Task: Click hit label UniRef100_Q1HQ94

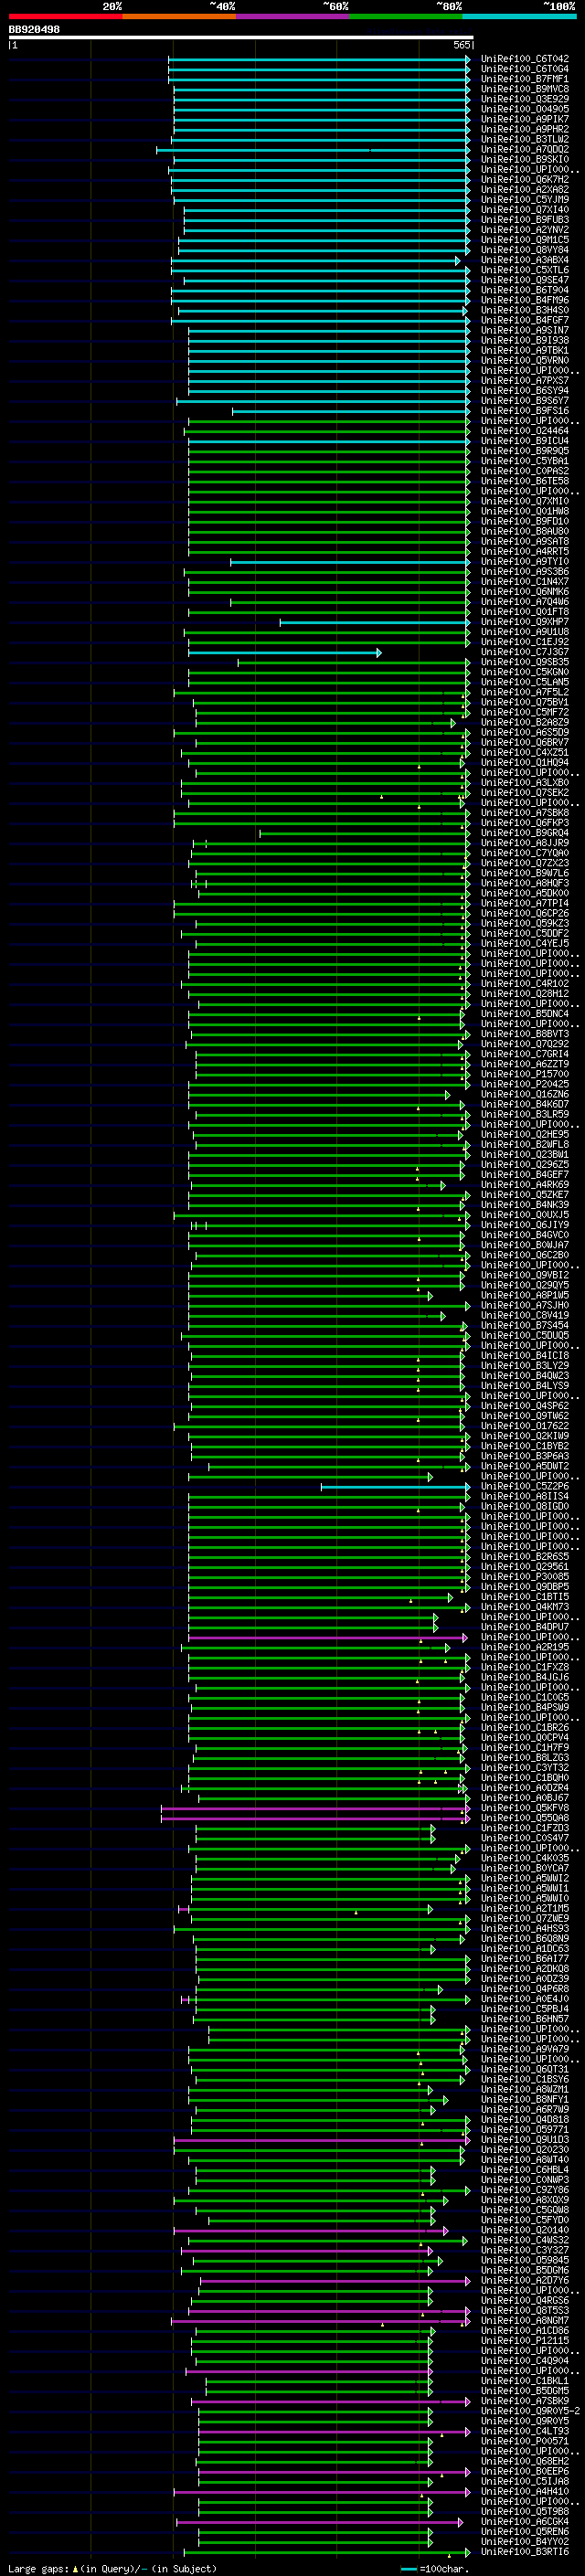Action: click(525, 763)
